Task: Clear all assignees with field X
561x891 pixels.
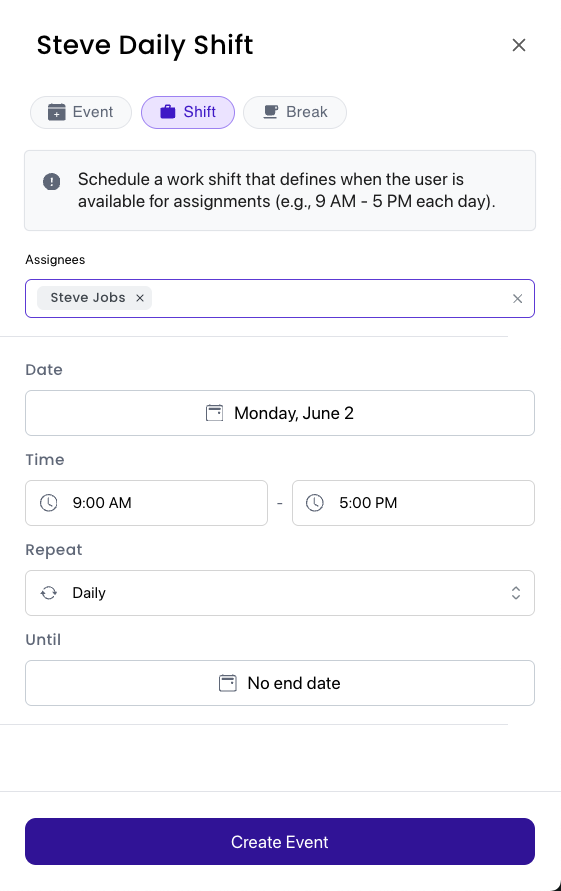Action: (517, 299)
